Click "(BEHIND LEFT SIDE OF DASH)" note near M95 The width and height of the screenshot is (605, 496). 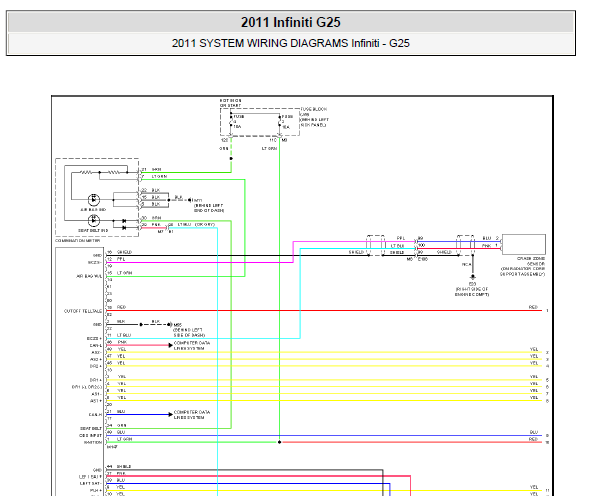pos(189,332)
